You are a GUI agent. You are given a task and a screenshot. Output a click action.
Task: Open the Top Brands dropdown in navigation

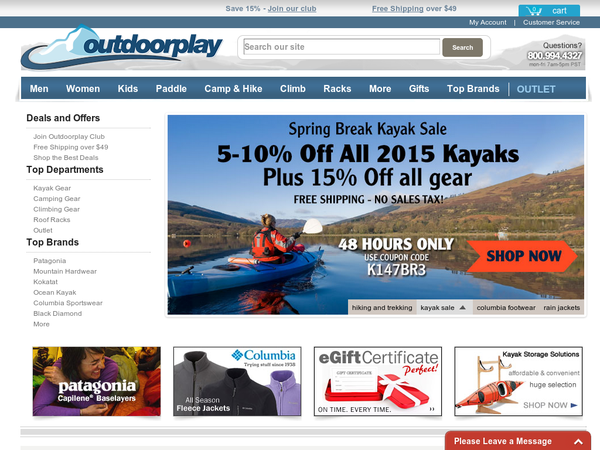click(473, 89)
